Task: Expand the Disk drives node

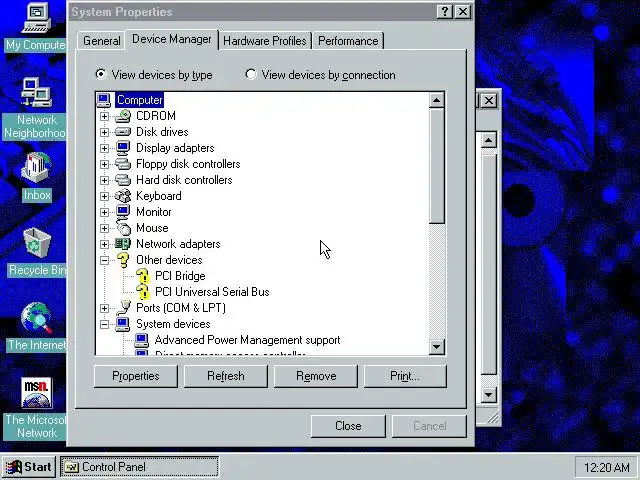Action: [x=104, y=132]
